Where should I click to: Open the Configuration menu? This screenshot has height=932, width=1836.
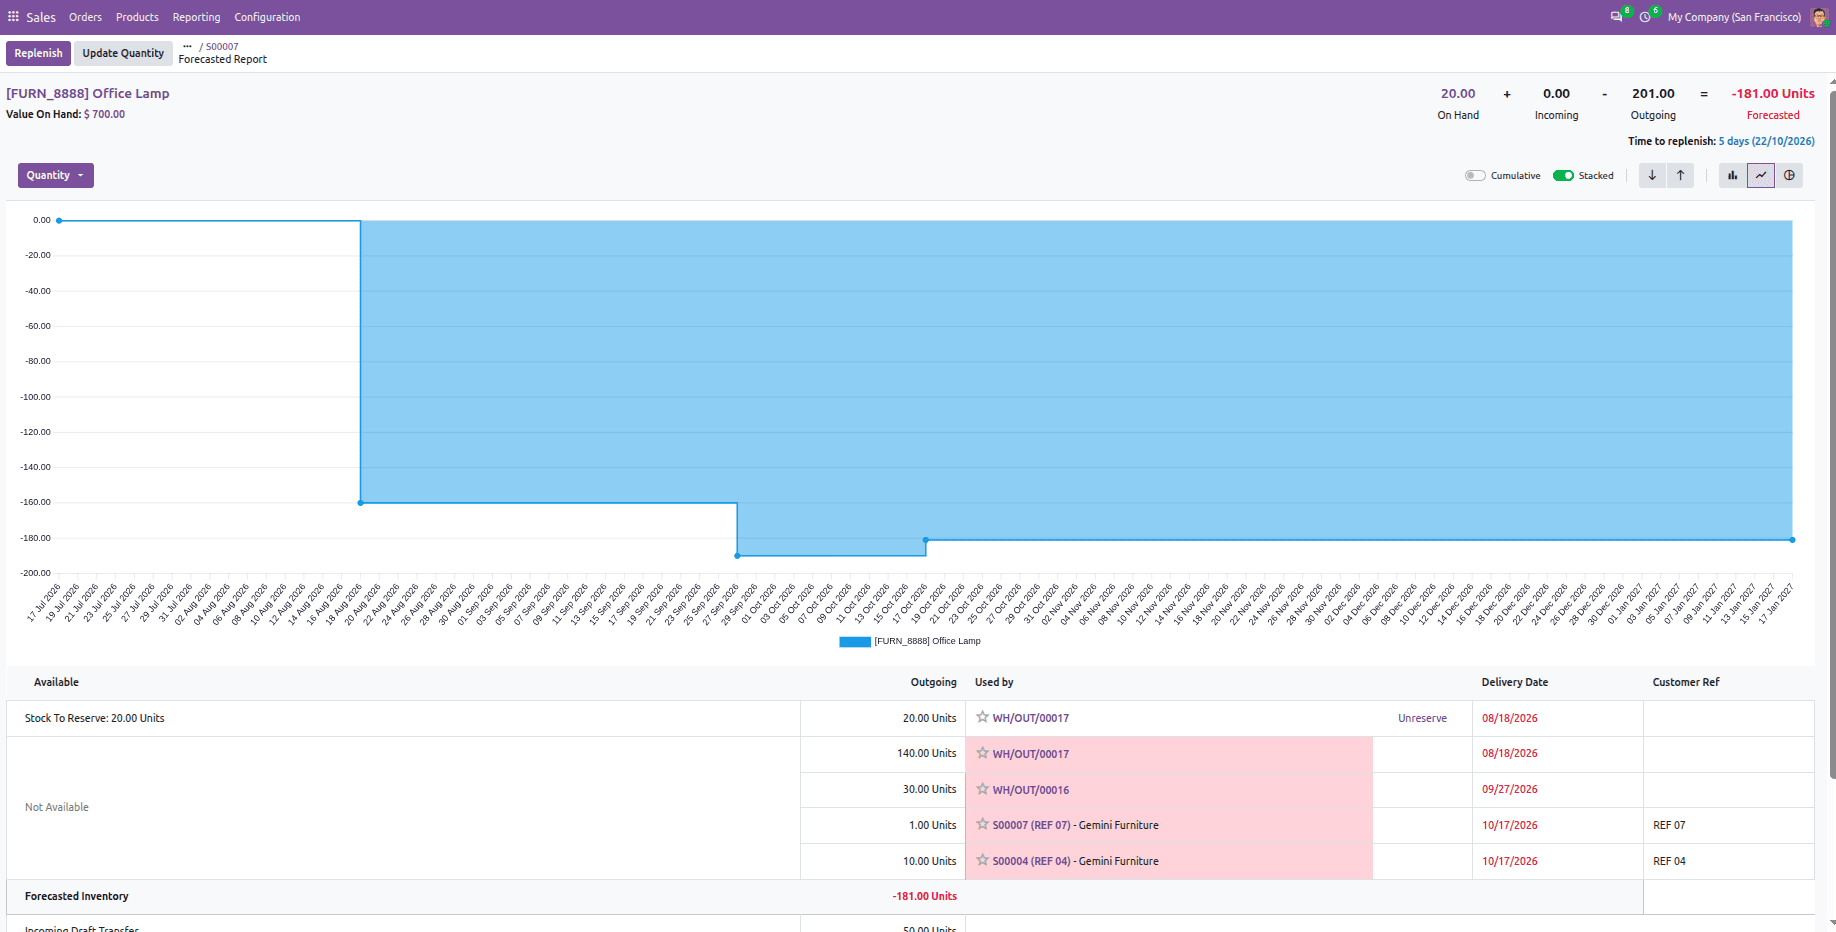coord(267,17)
